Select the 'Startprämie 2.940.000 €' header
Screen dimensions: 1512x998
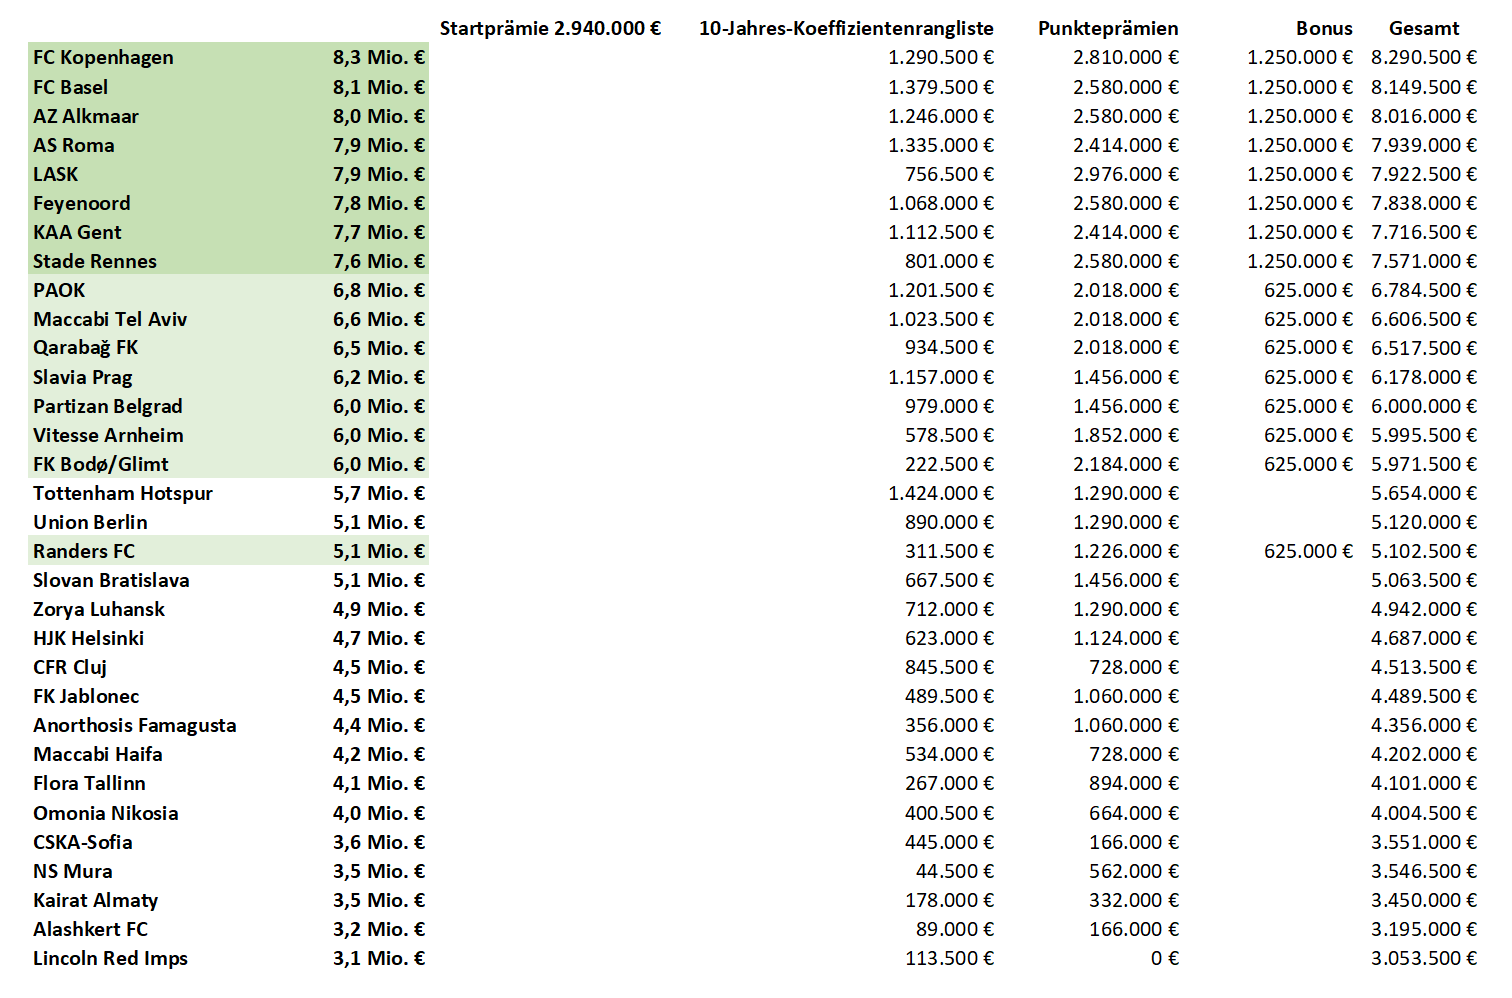pyautogui.click(x=550, y=28)
